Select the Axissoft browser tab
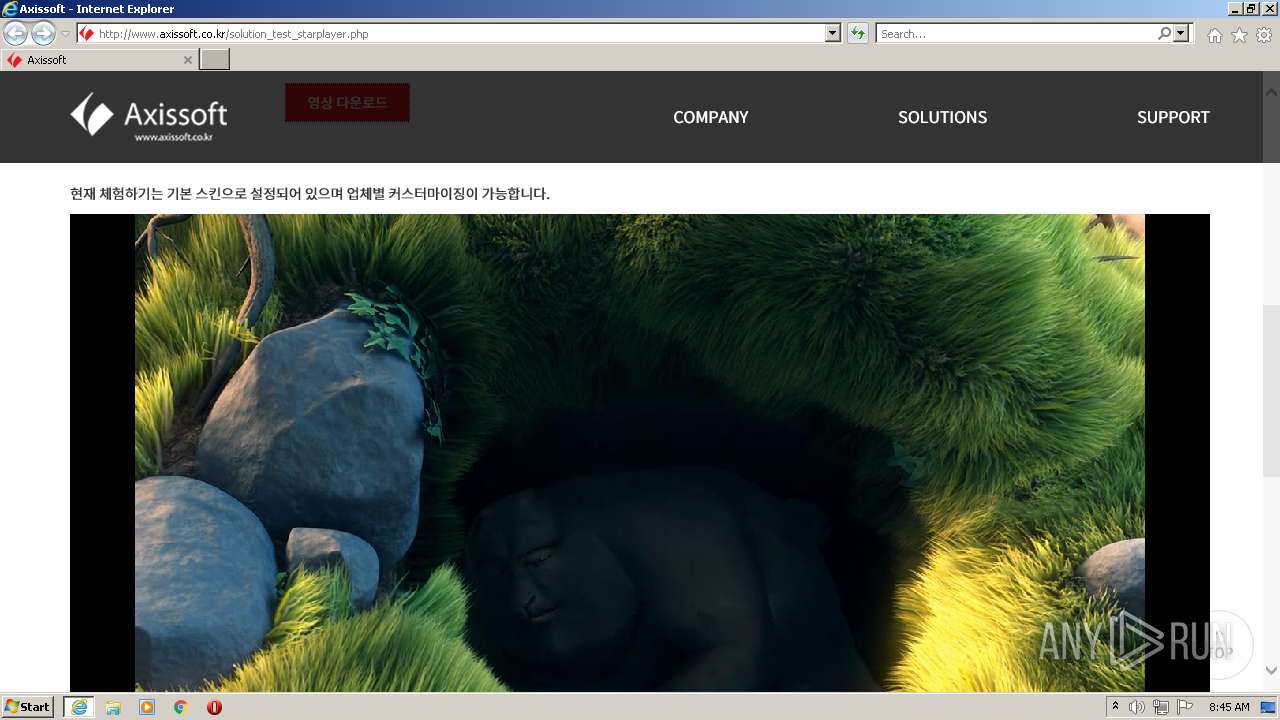The image size is (1280, 720). click(98, 60)
